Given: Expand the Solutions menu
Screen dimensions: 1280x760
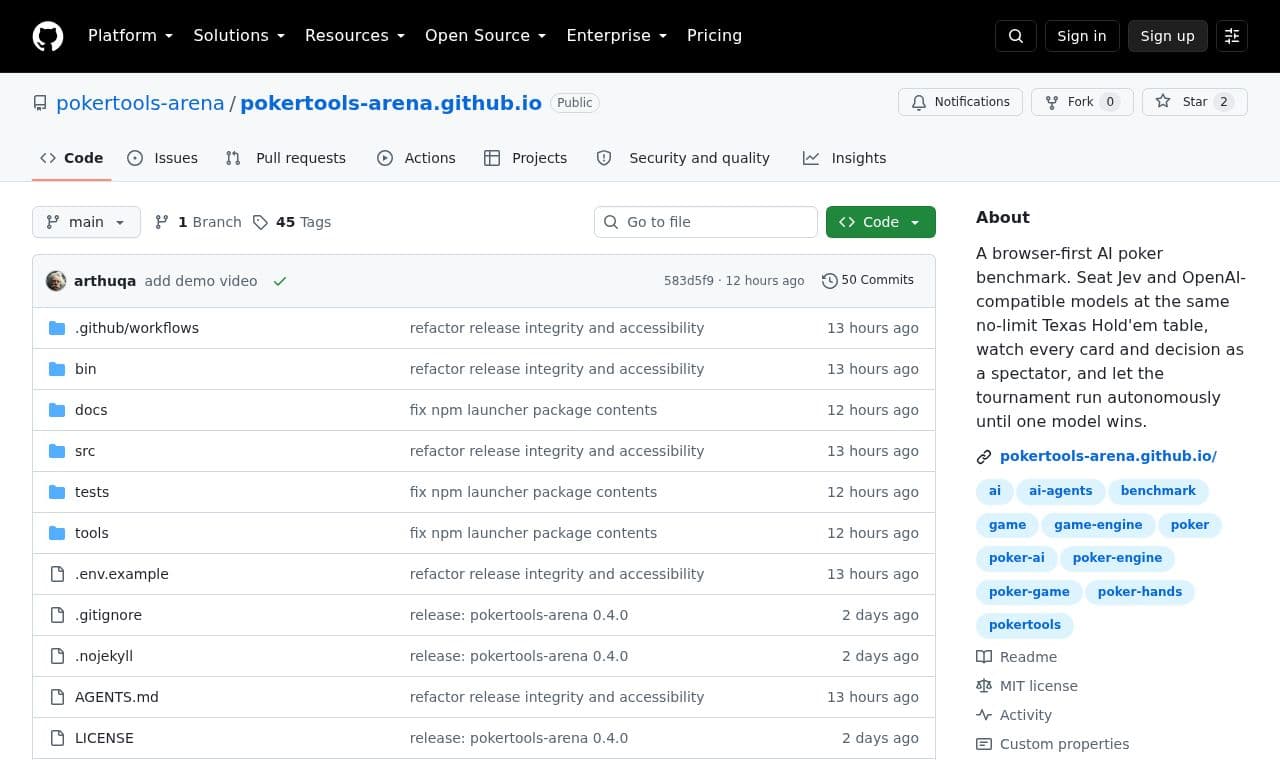Looking at the screenshot, I should pos(239,36).
